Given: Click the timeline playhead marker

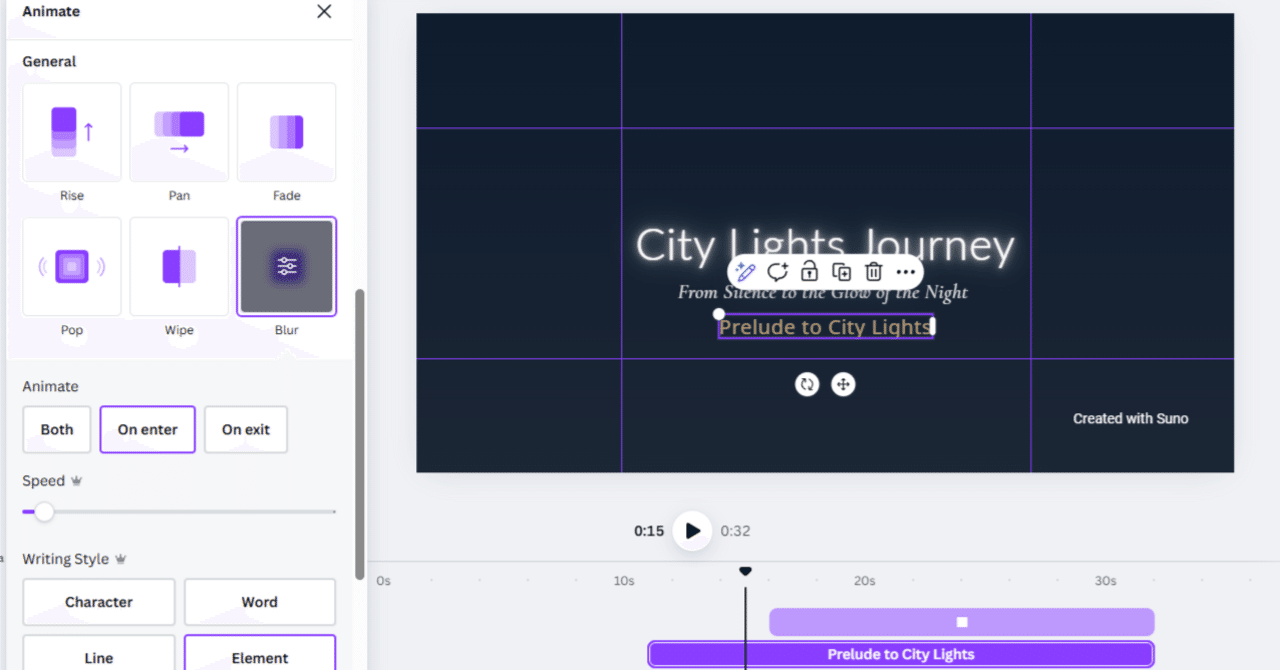Looking at the screenshot, I should 745,571.
